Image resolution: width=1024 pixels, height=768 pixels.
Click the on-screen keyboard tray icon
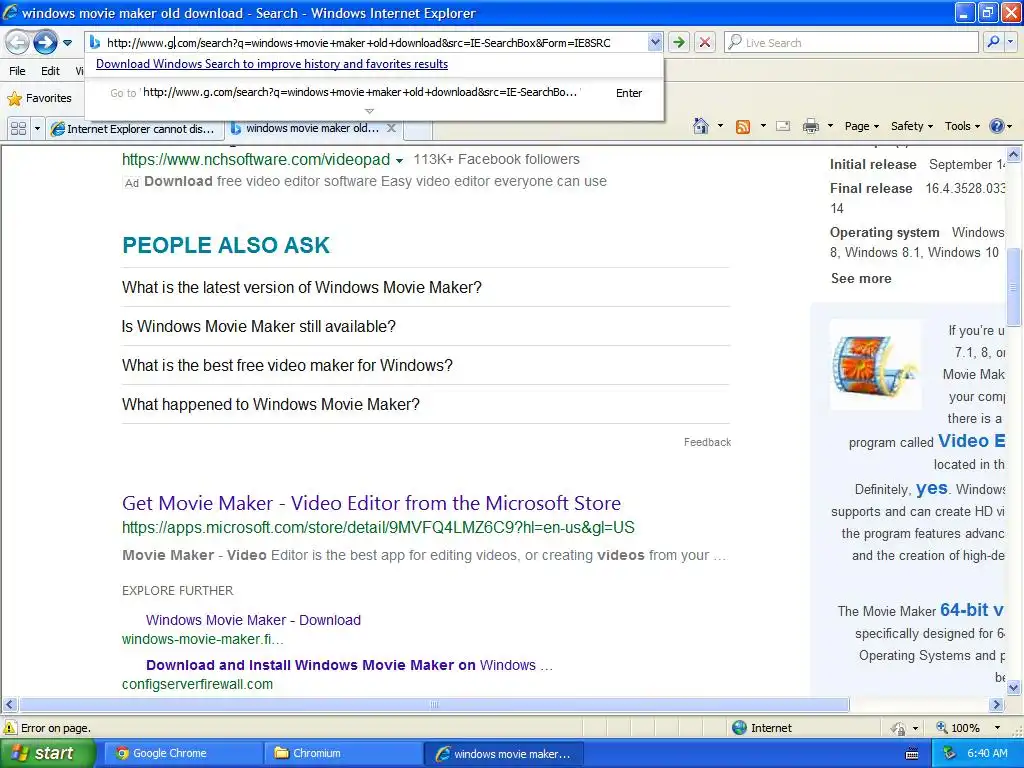912,754
